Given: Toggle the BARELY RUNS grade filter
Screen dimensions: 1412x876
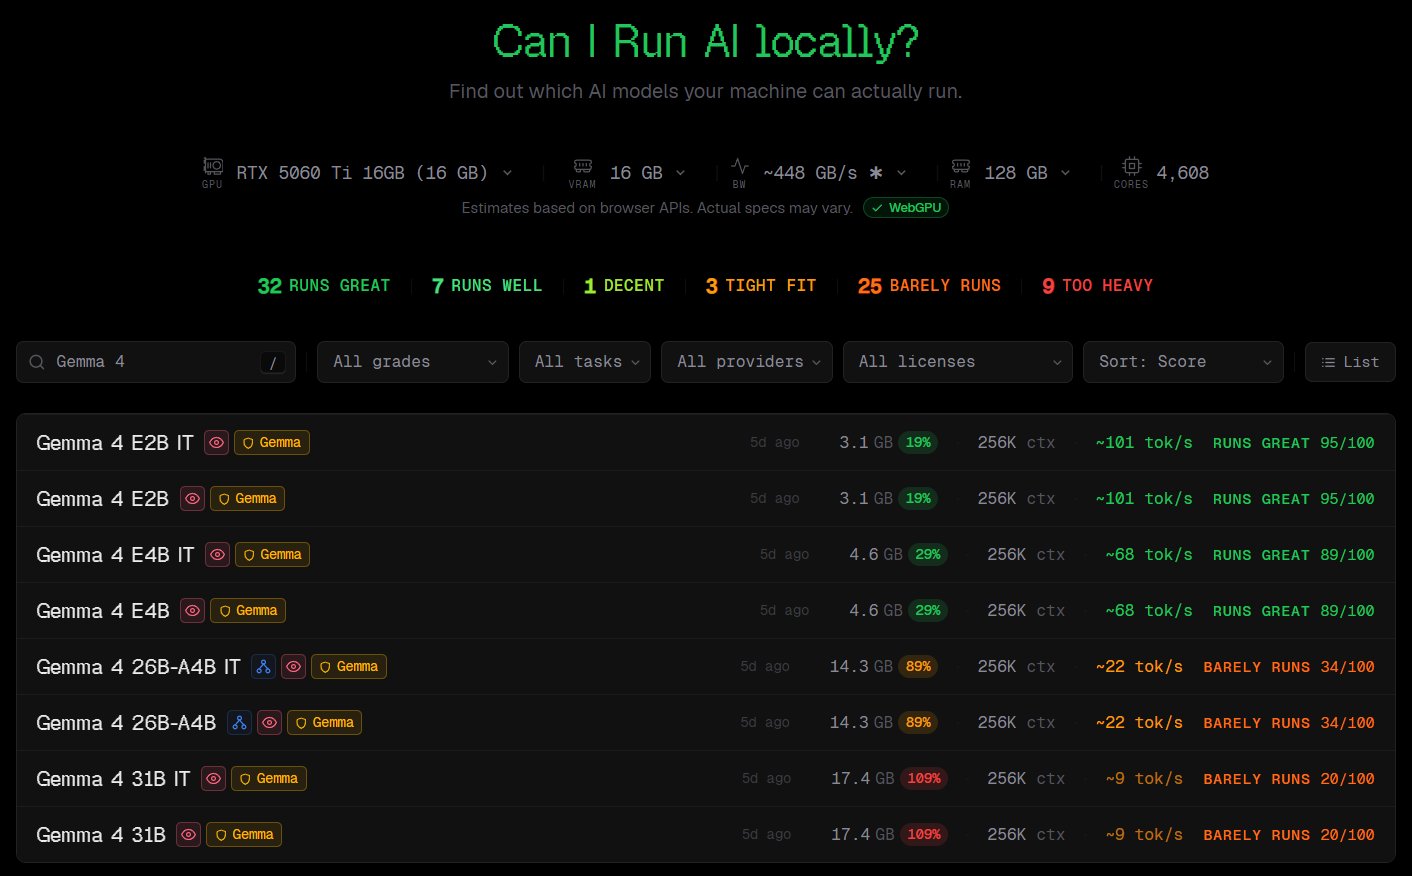Looking at the screenshot, I should pos(929,286).
